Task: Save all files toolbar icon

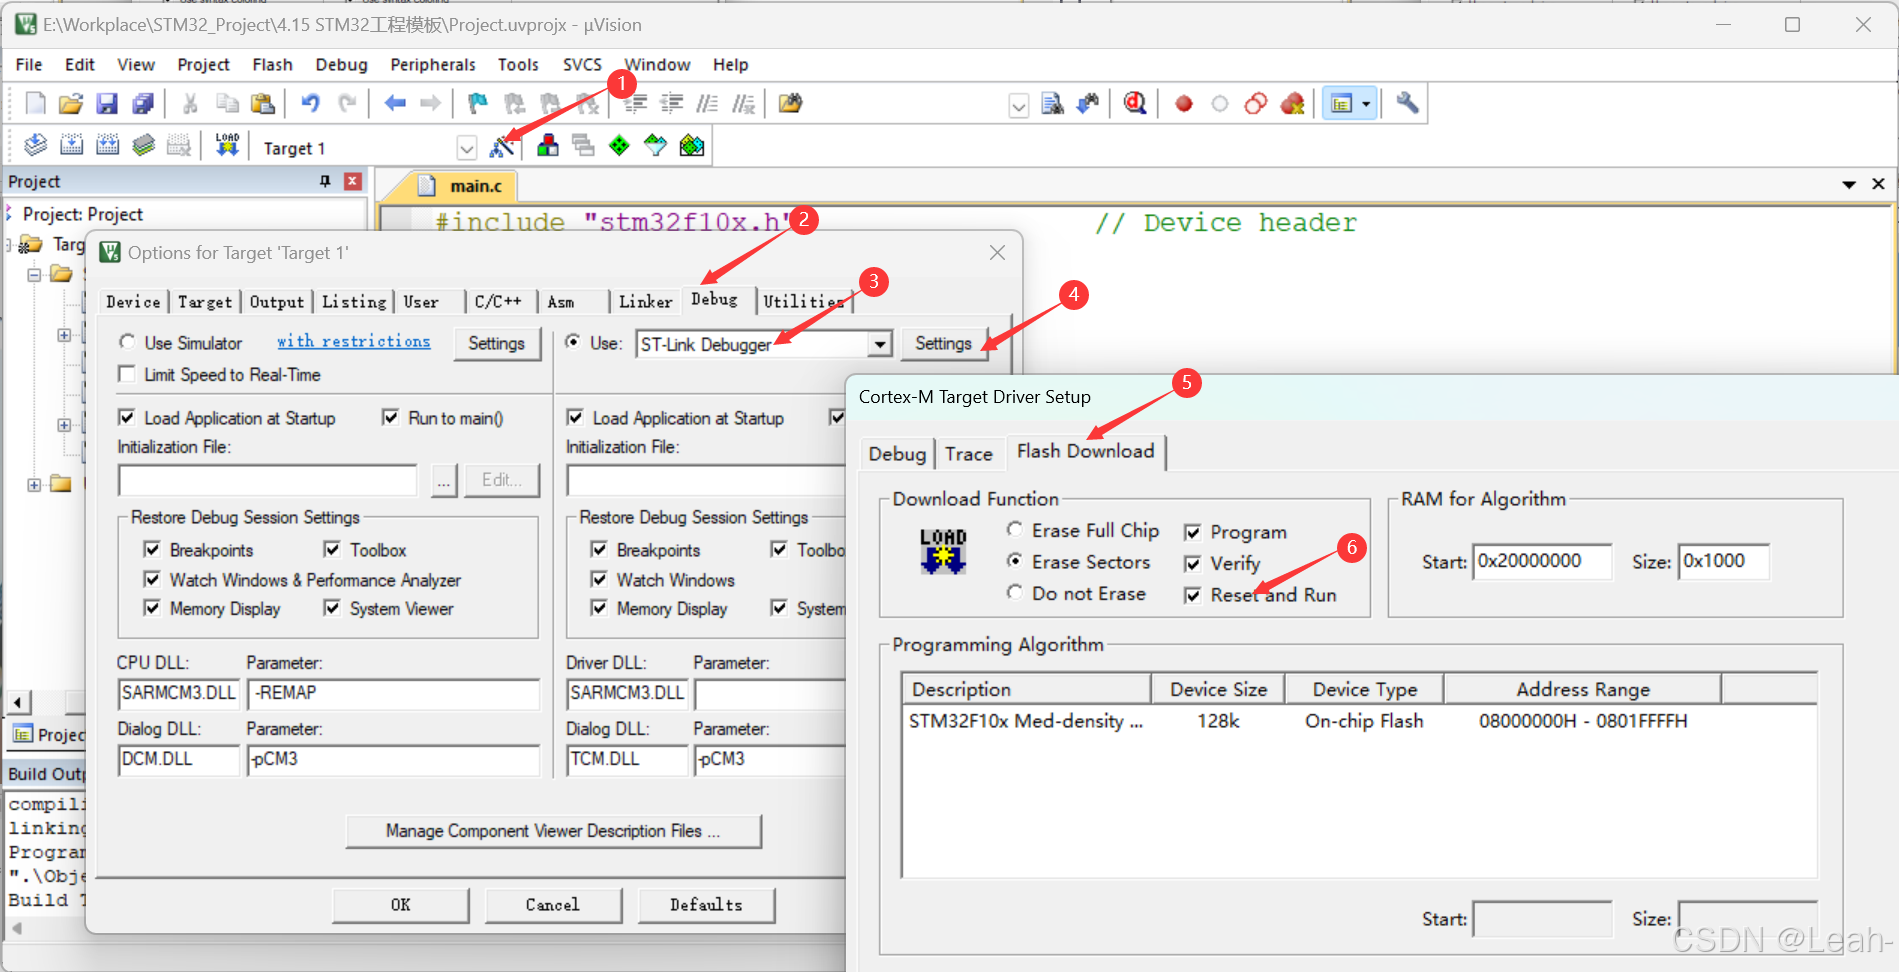Action: [143, 103]
